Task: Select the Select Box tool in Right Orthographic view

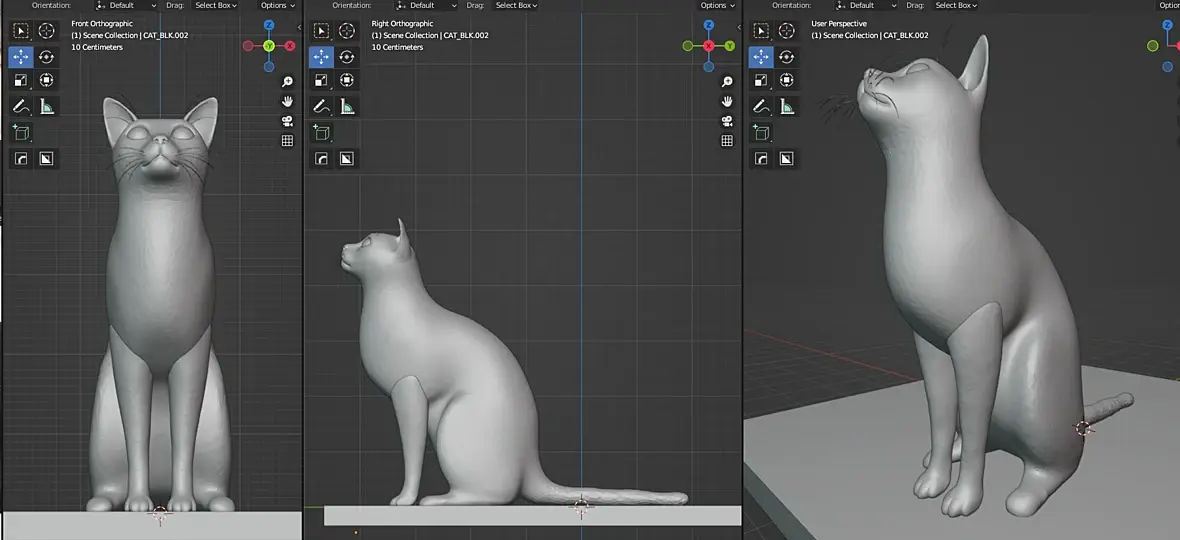Action: point(321,32)
